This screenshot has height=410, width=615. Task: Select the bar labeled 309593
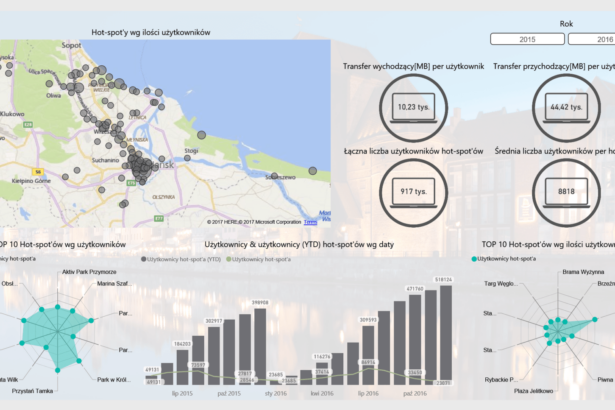tap(368, 355)
